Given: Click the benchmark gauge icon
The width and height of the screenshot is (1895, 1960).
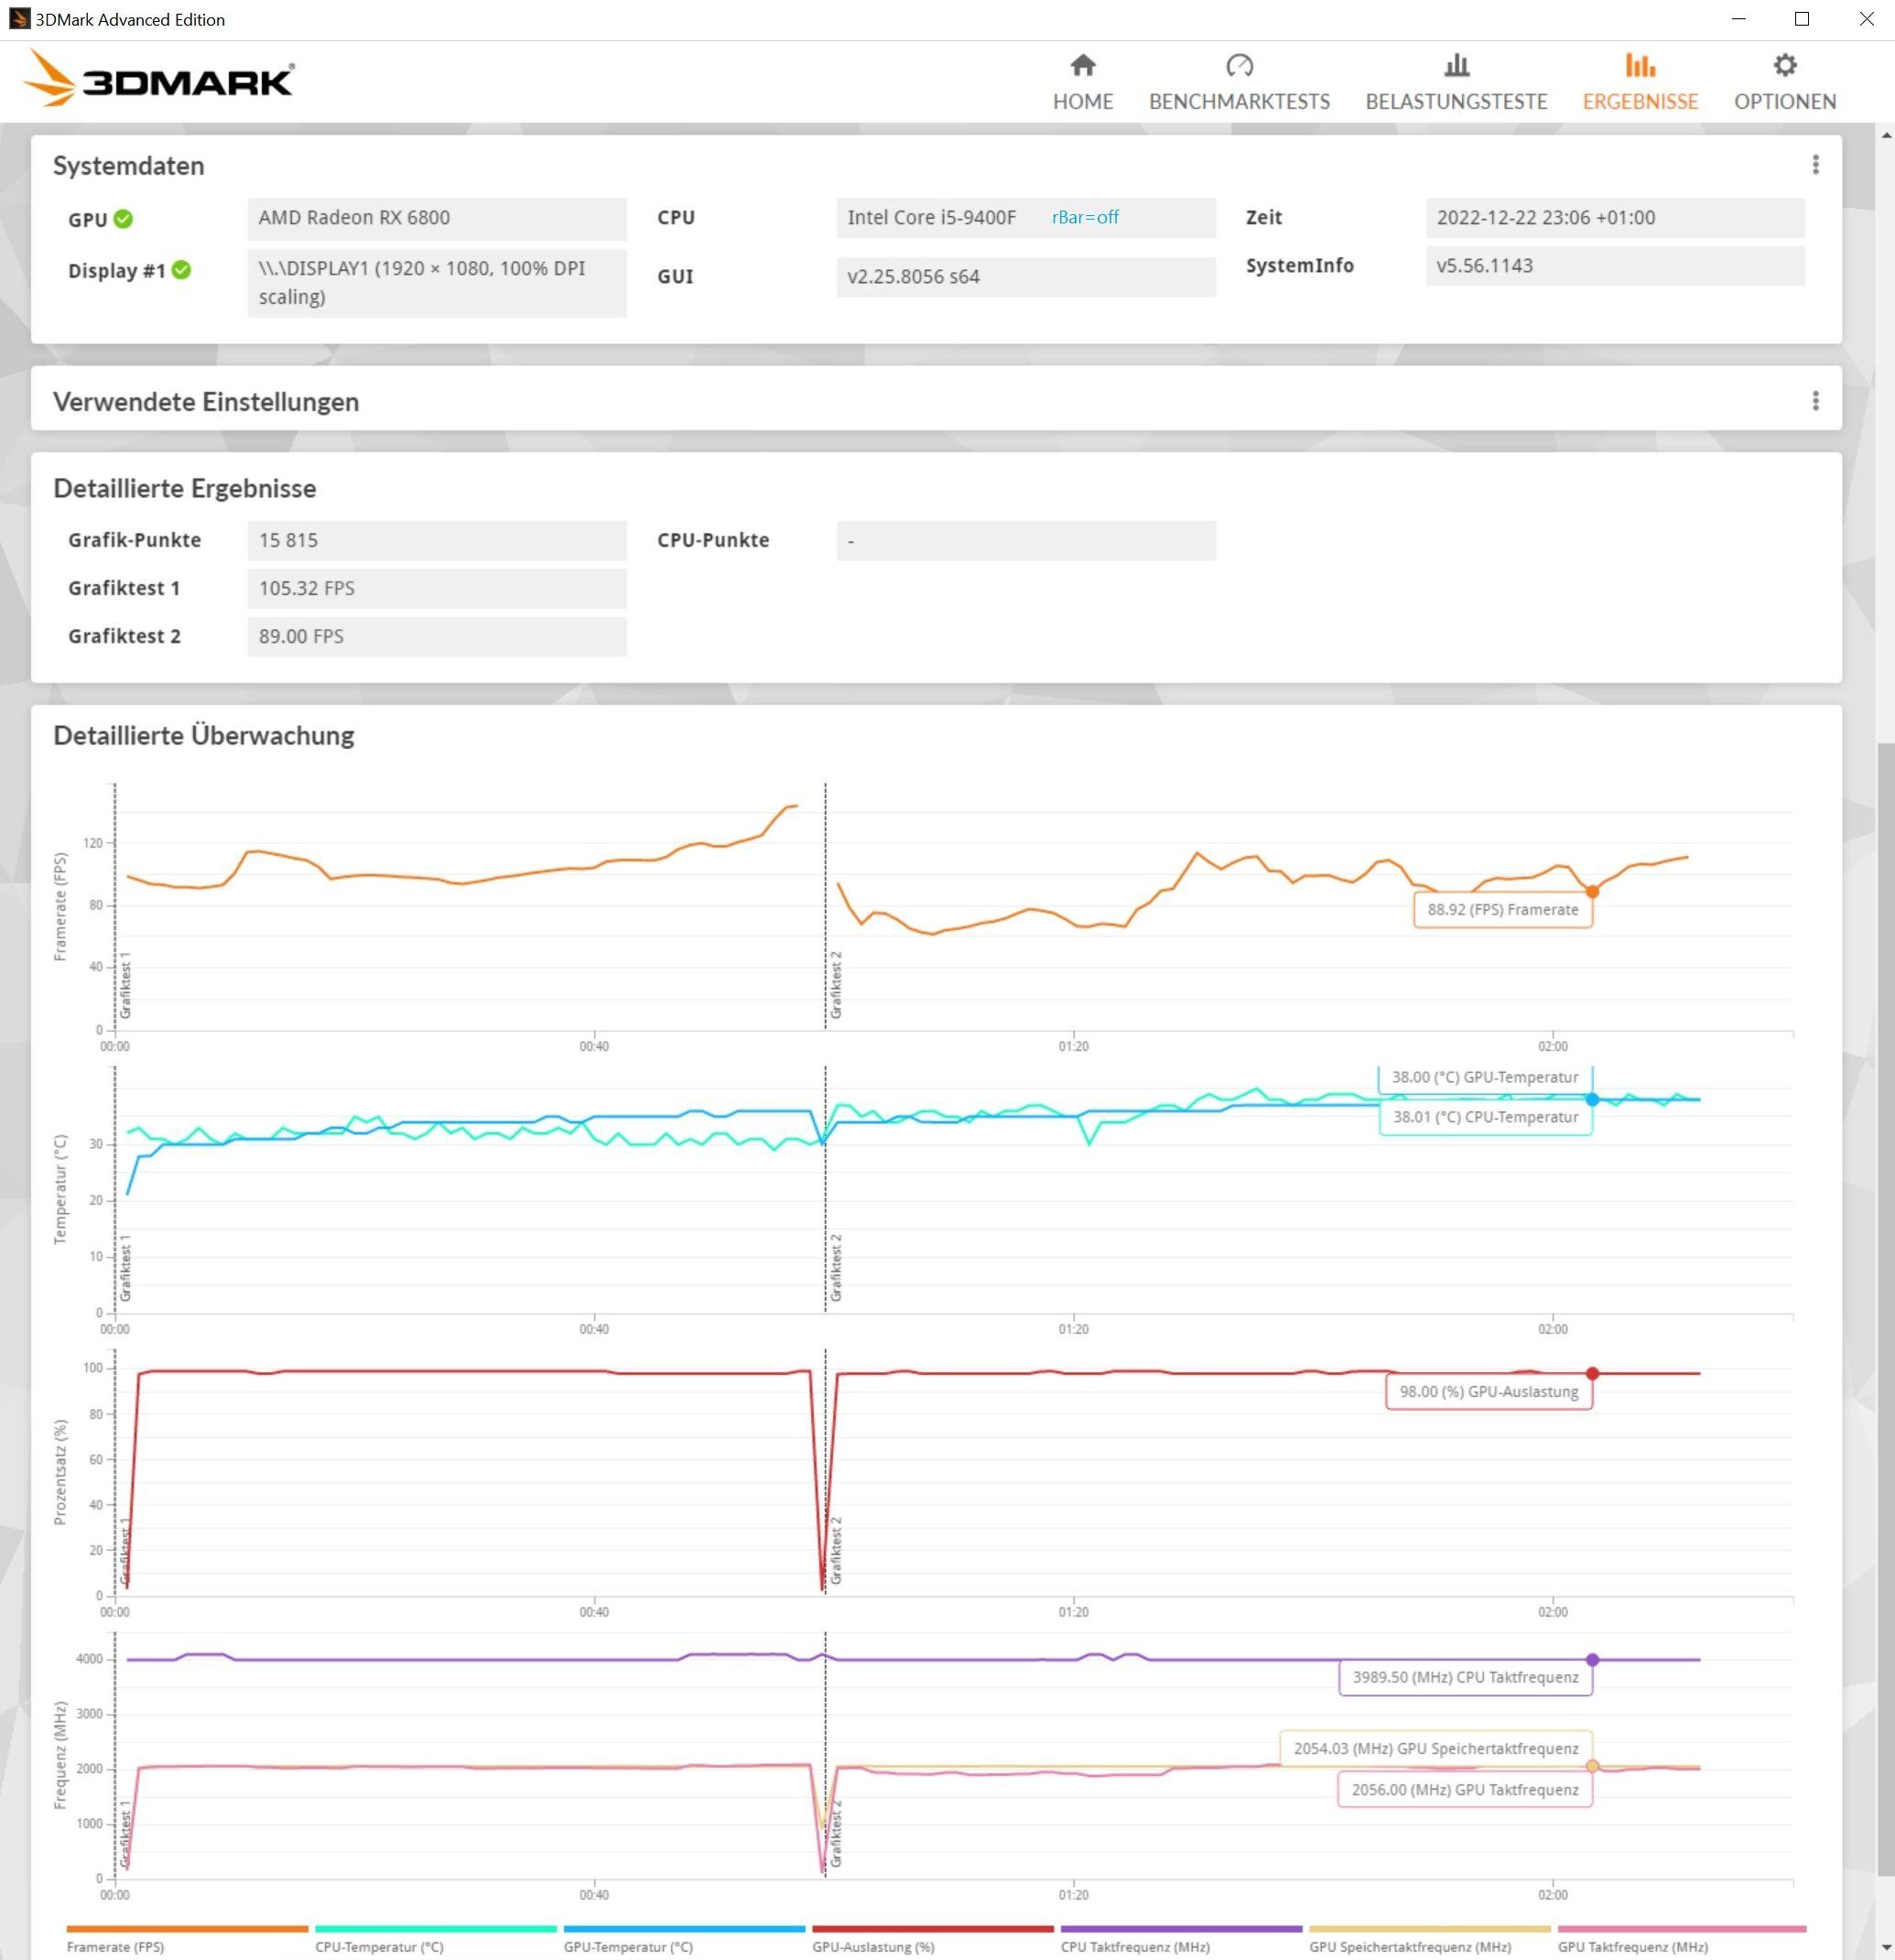Looking at the screenshot, I should pyautogui.click(x=1239, y=65).
